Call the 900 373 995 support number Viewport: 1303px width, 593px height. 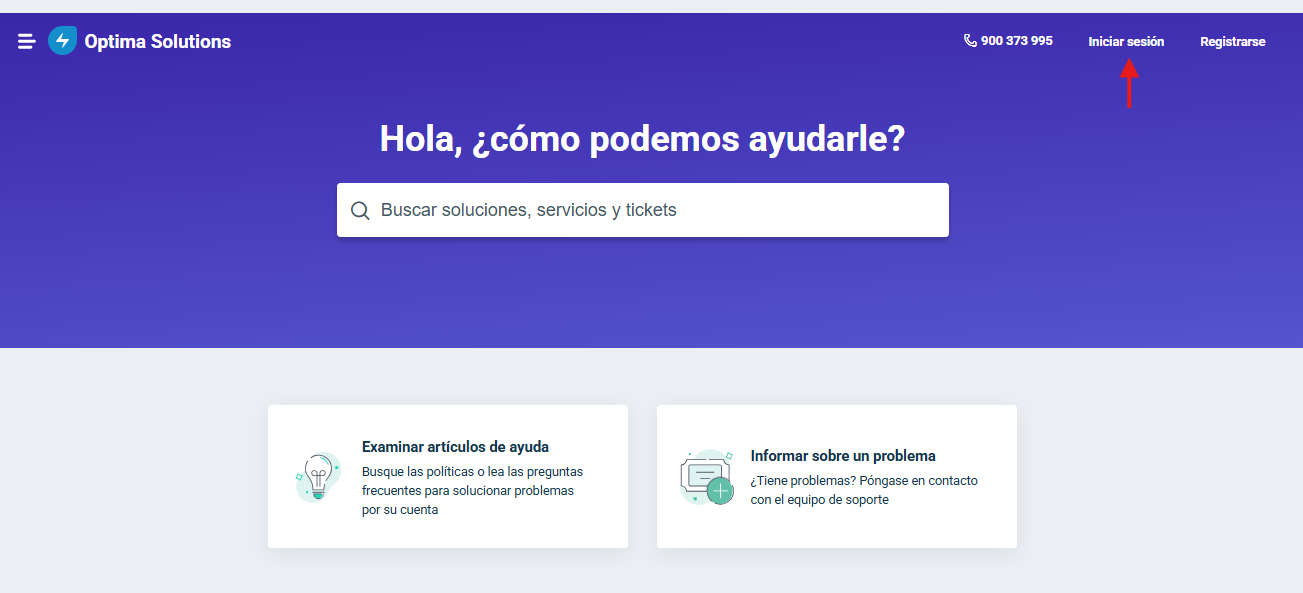(1016, 41)
